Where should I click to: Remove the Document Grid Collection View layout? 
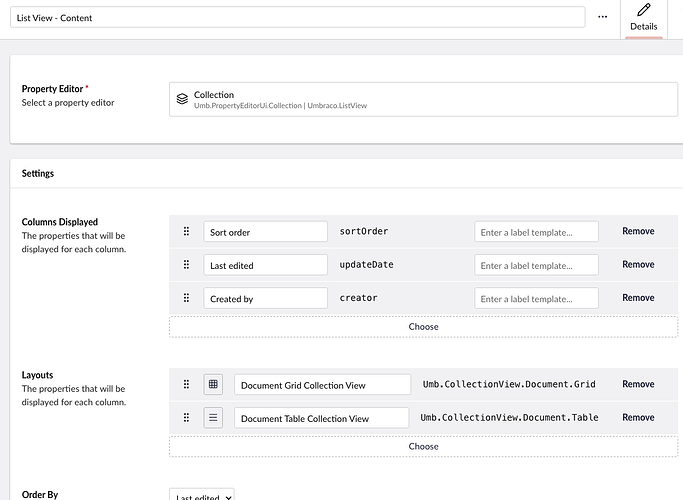click(638, 384)
